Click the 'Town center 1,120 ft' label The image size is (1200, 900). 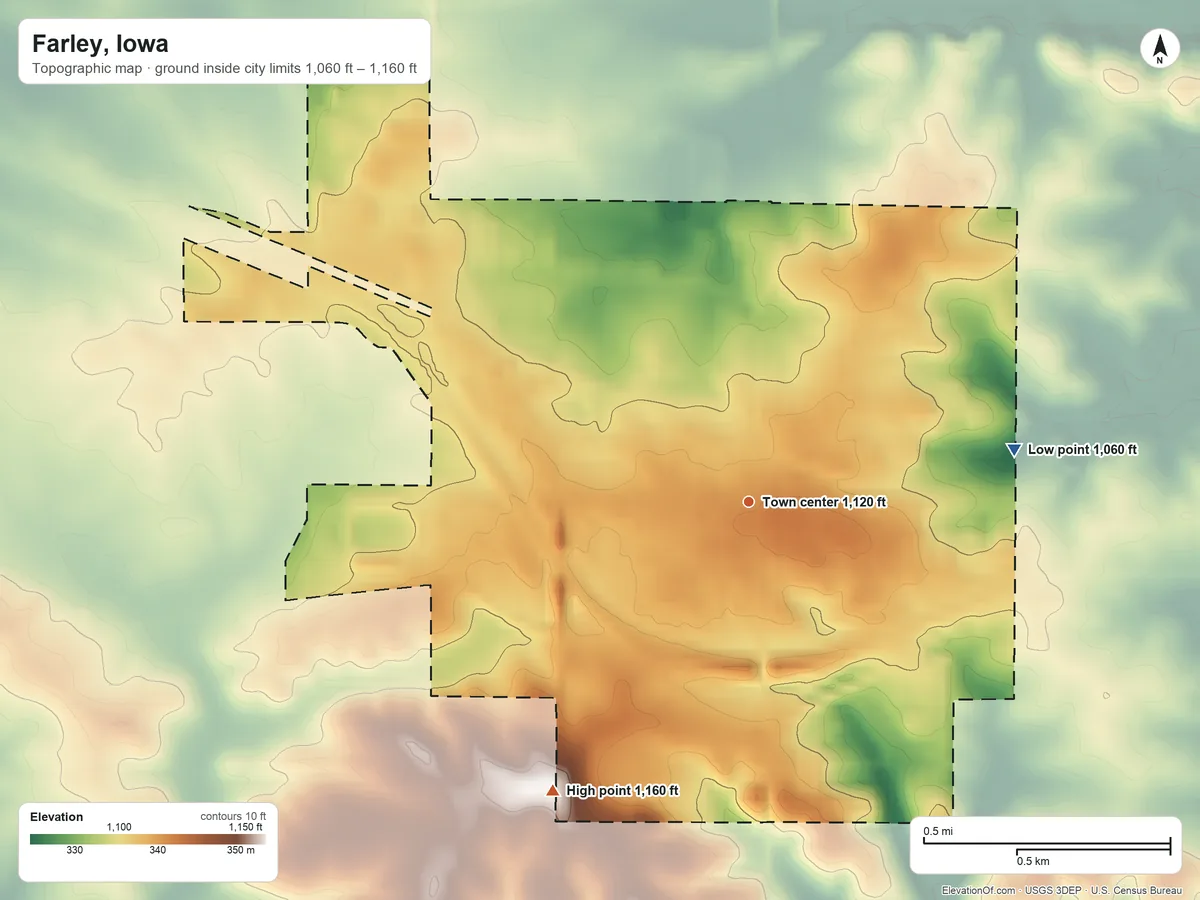(824, 502)
